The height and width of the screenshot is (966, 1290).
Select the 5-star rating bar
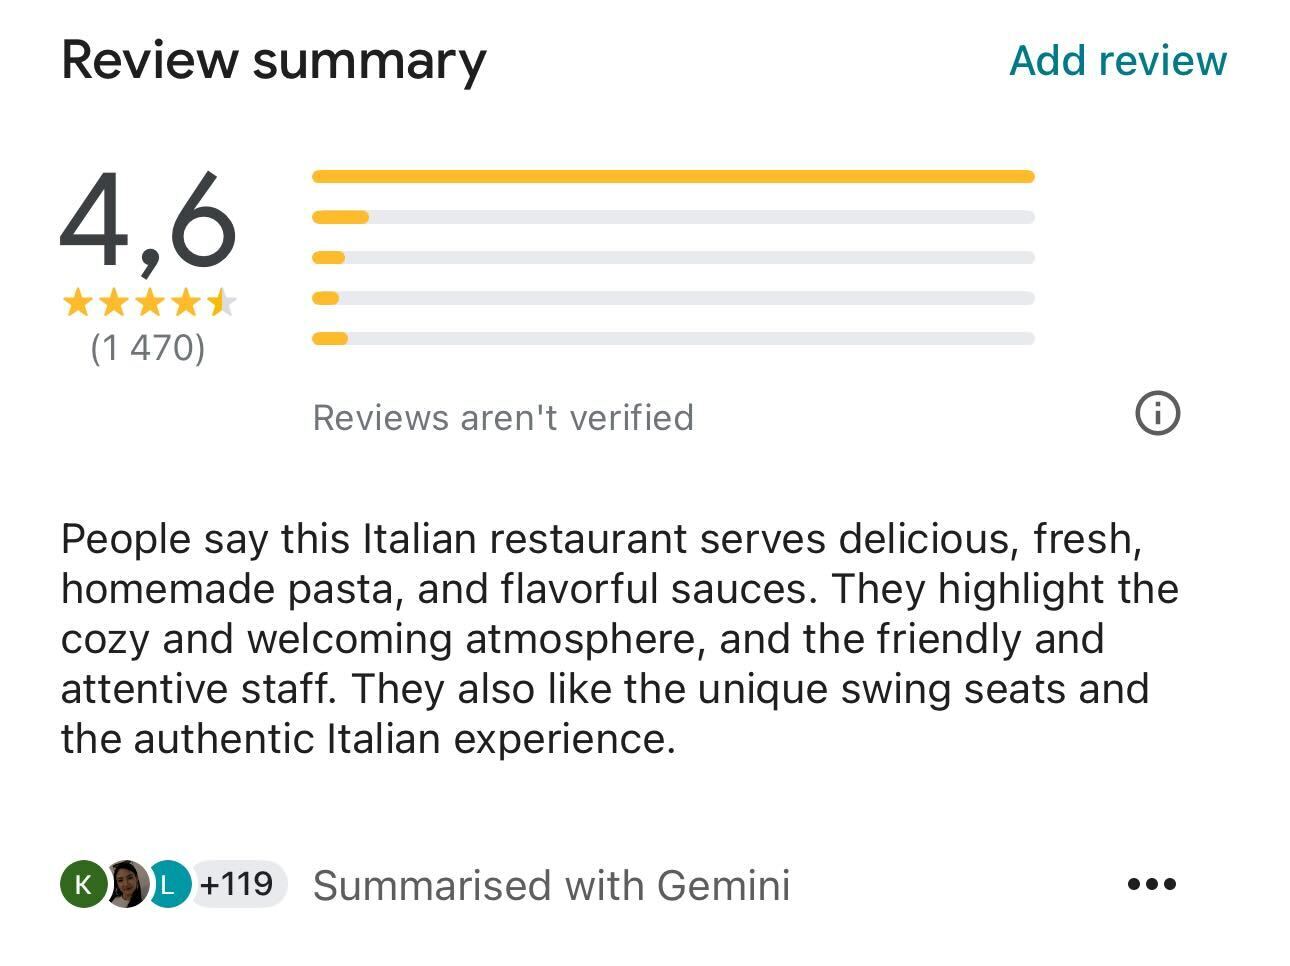point(674,175)
